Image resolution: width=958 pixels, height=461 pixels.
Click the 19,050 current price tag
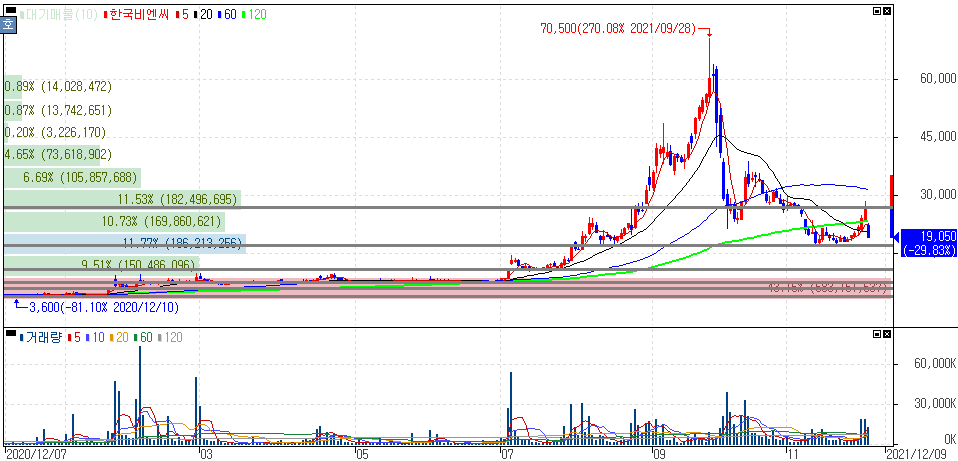929,242
